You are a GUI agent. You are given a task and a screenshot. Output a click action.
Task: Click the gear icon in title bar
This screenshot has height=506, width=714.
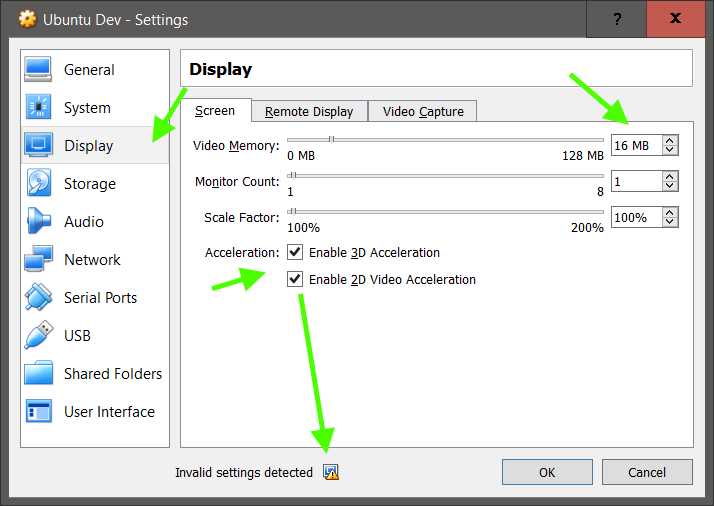pos(27,19)
